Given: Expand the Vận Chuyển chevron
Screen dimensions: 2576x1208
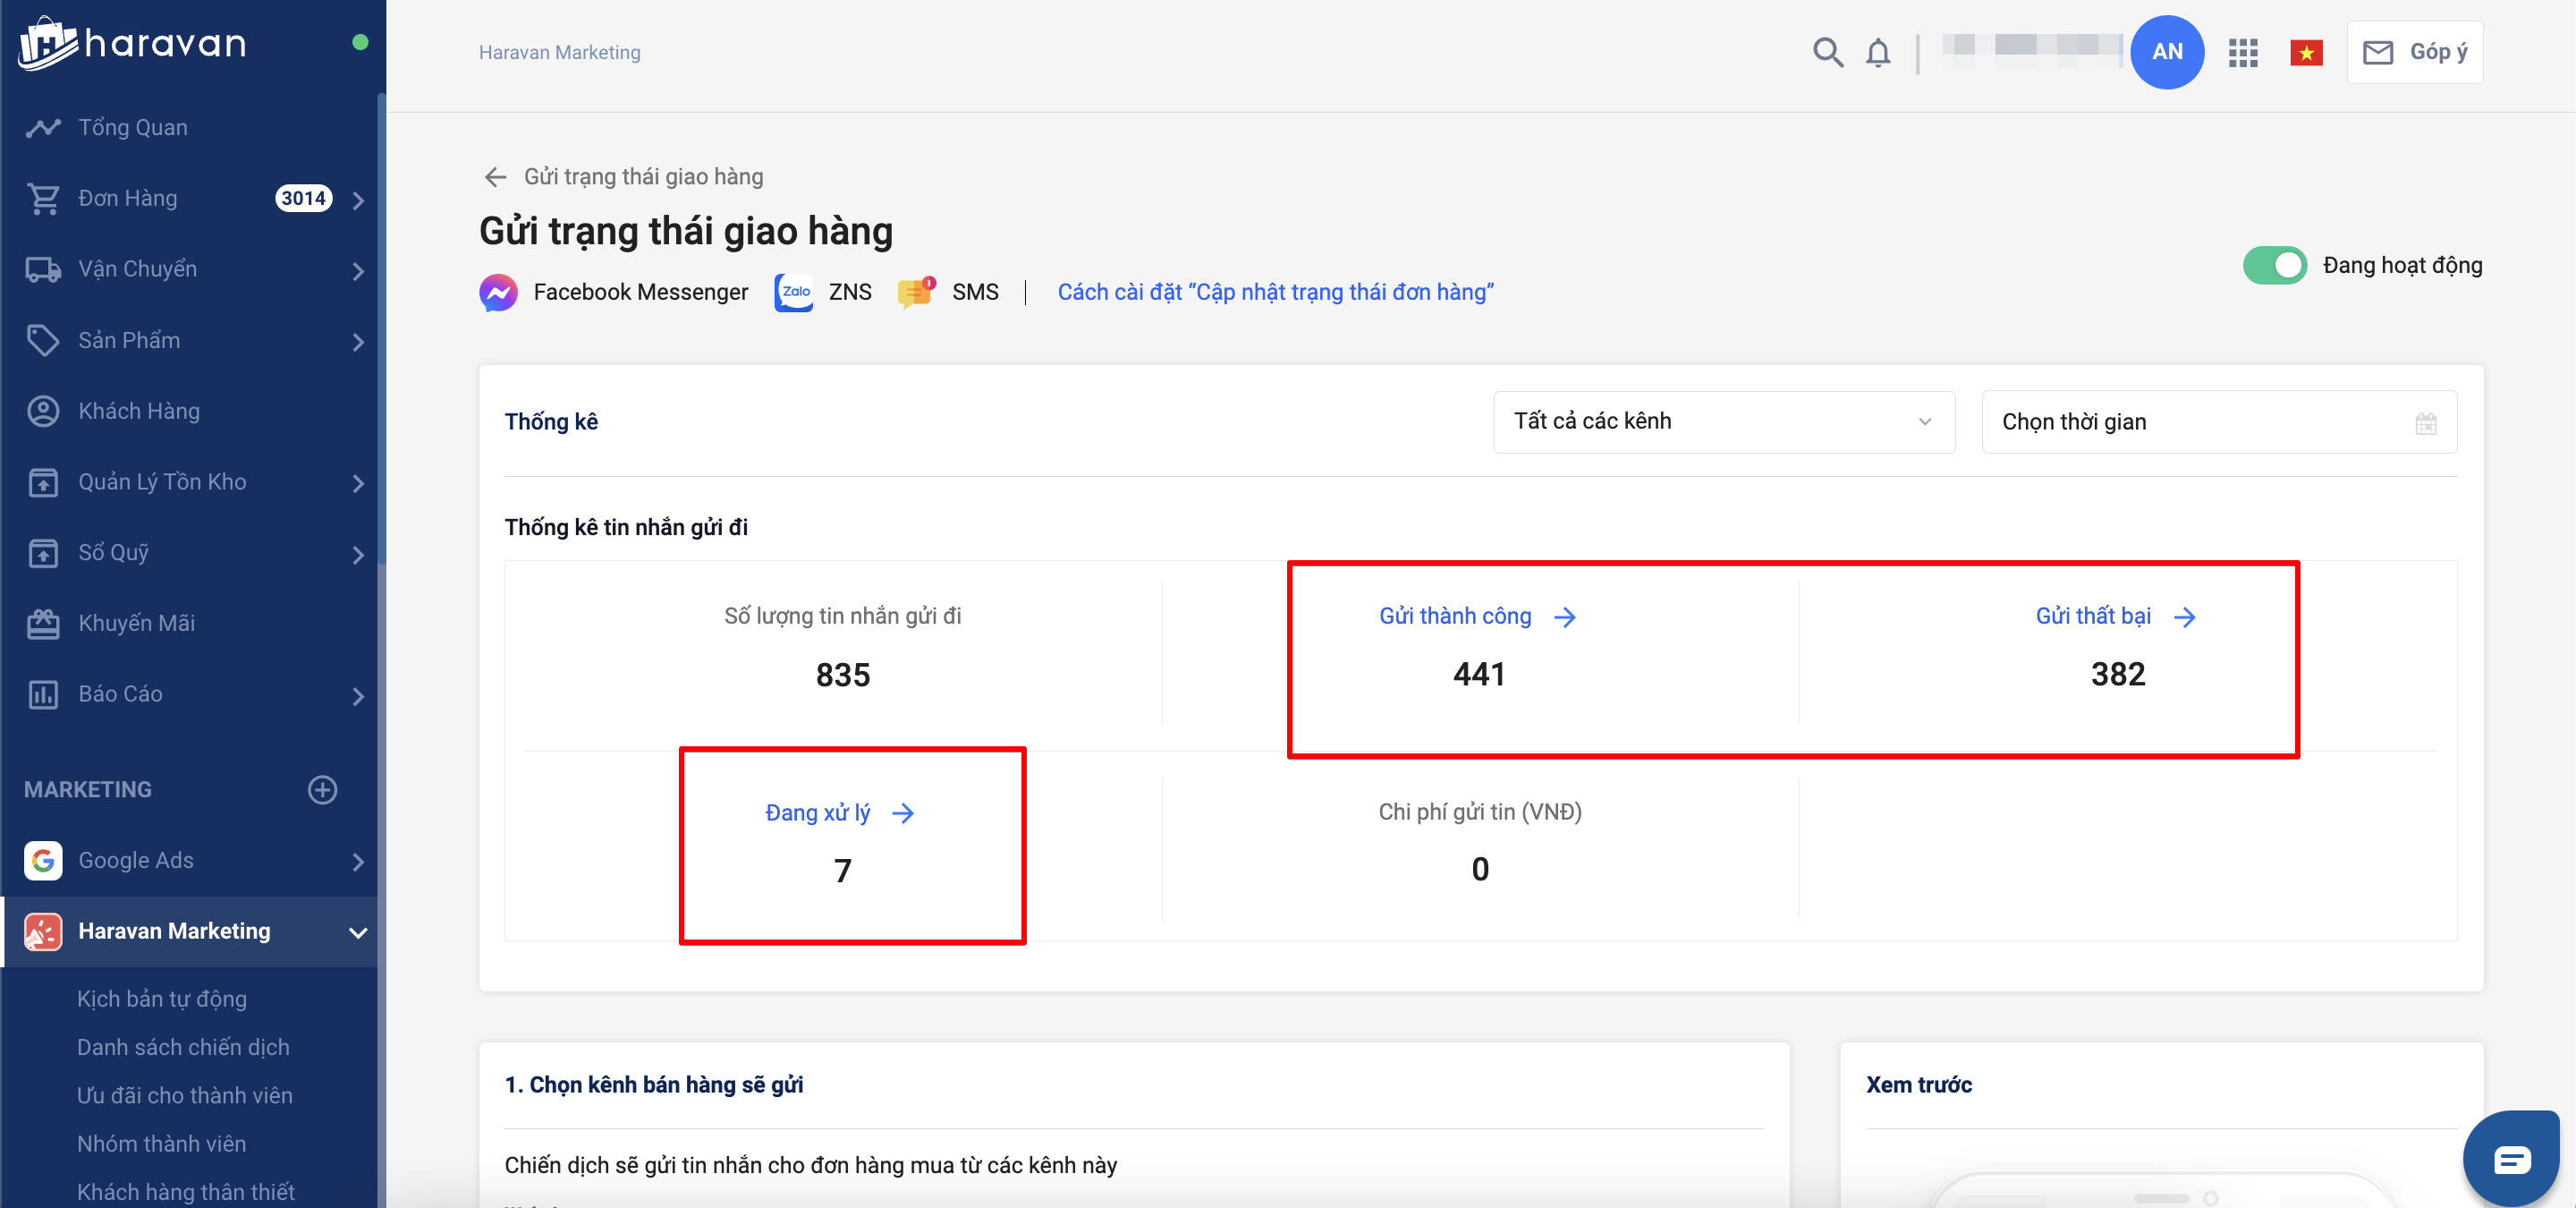Looking at the screenshot, I should (x=358, y=270).
